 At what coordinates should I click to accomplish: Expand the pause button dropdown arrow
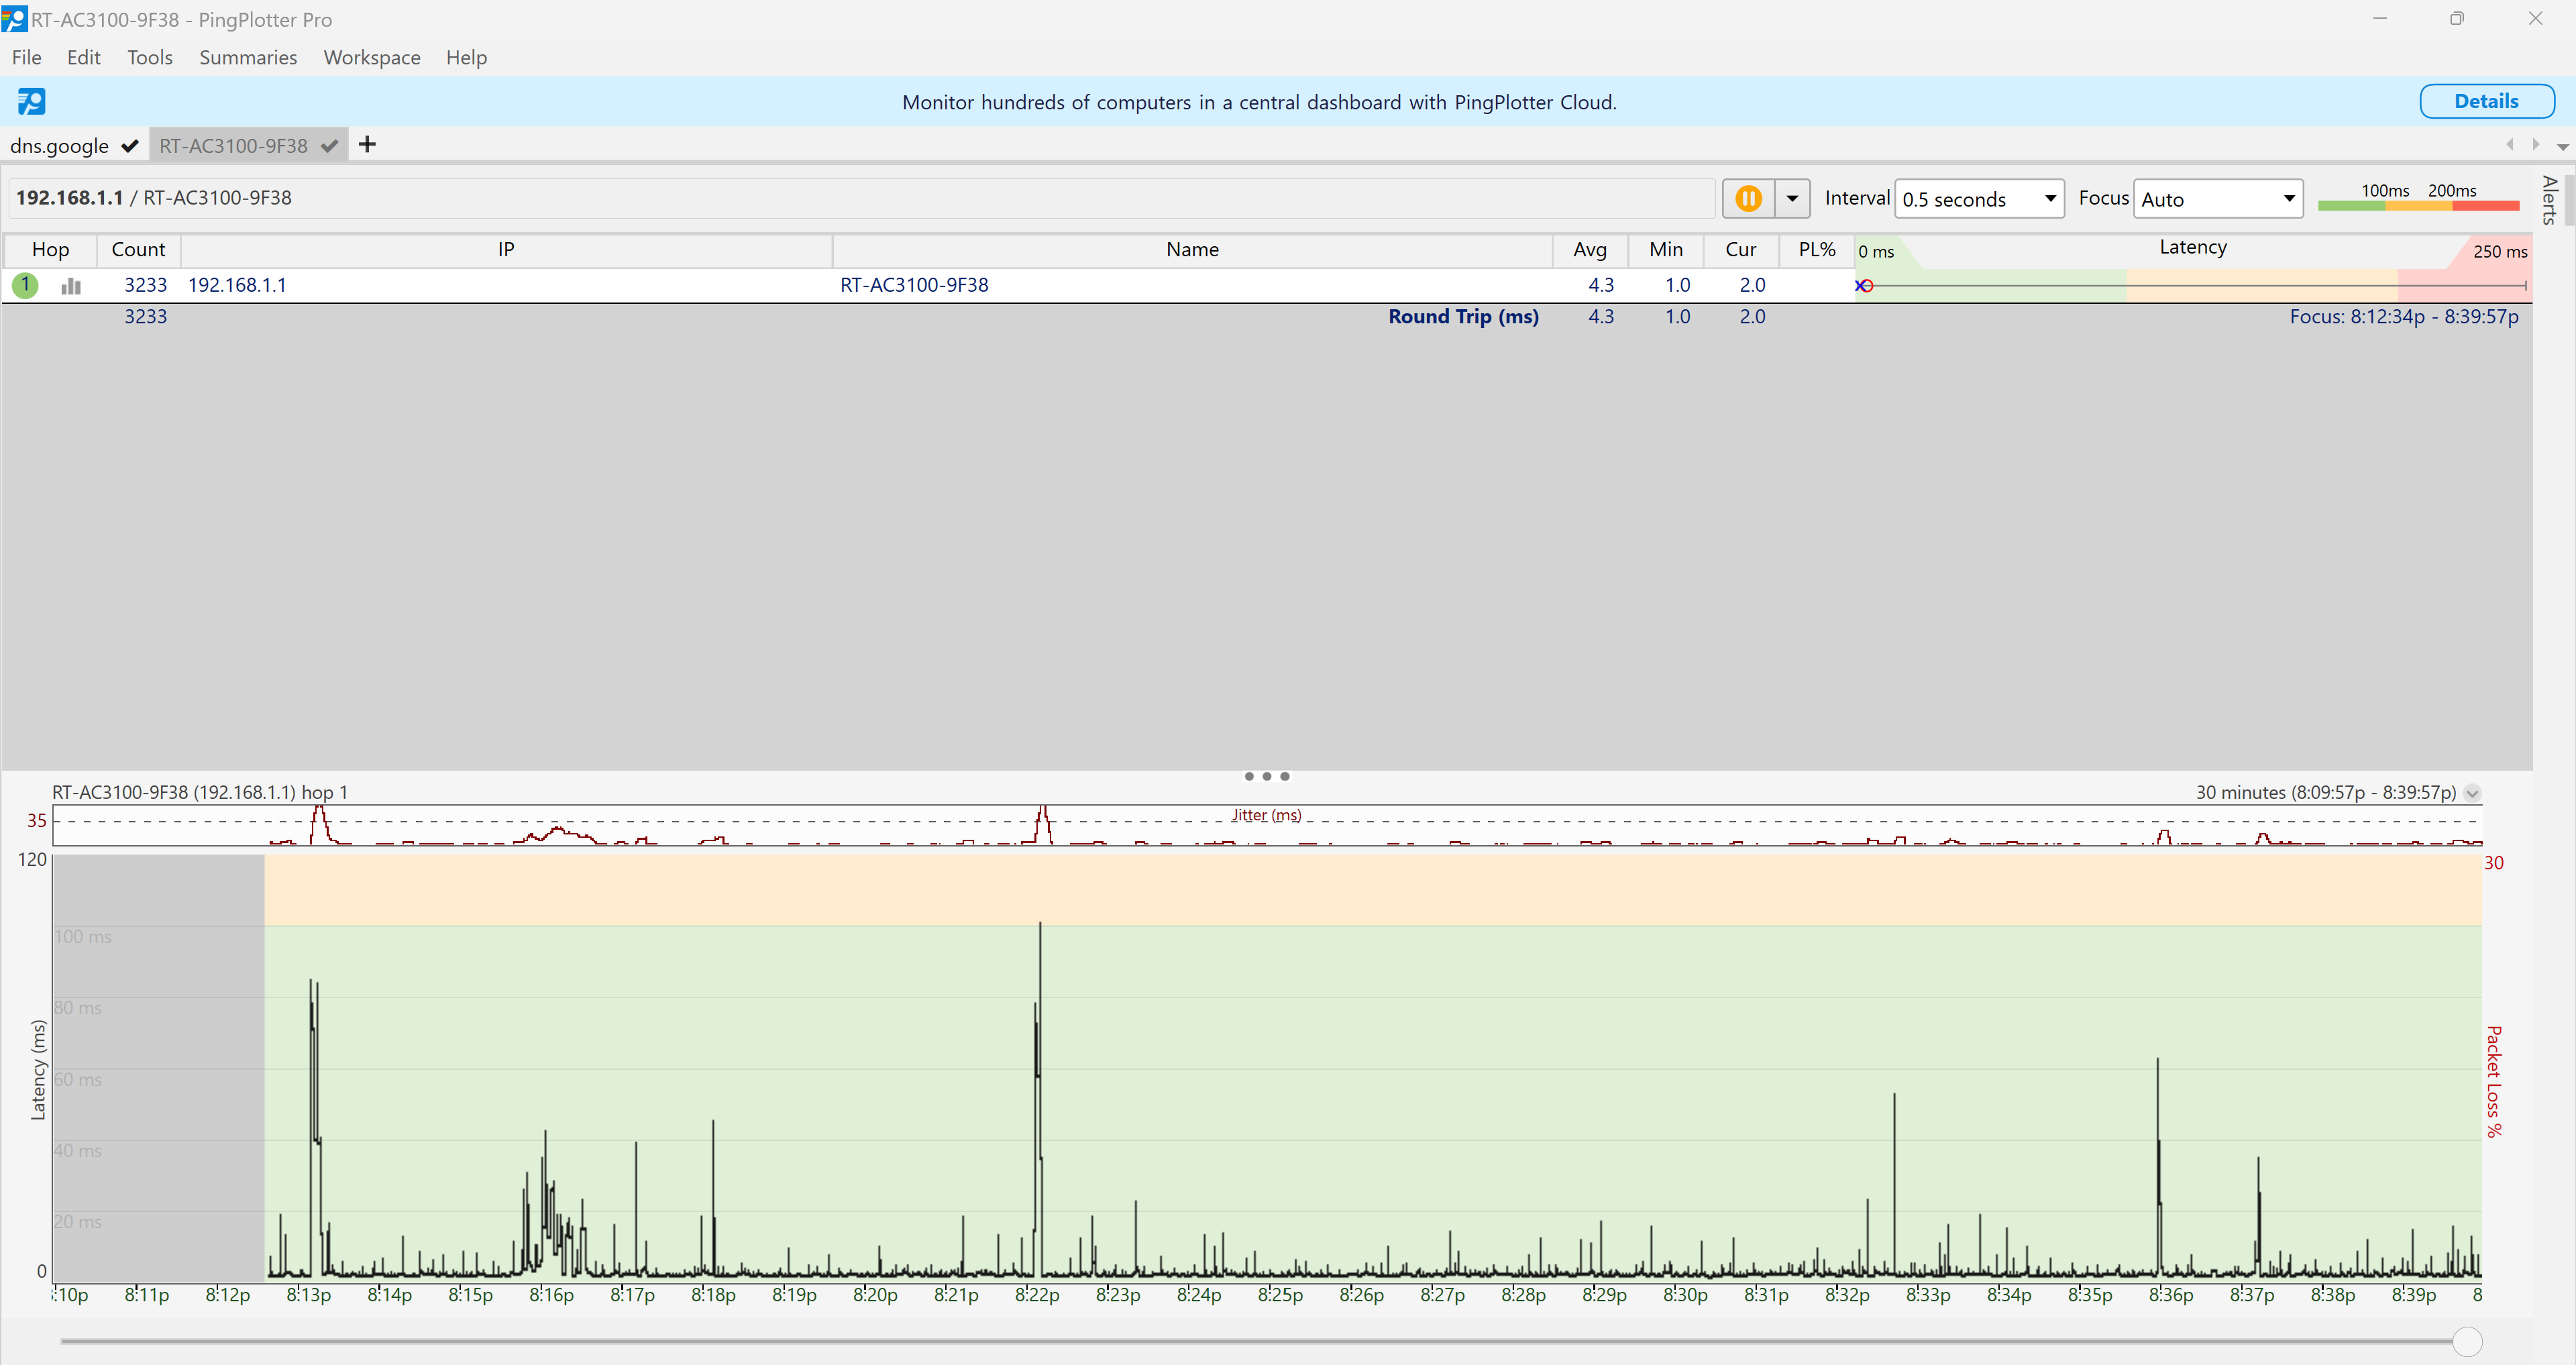1792,198
